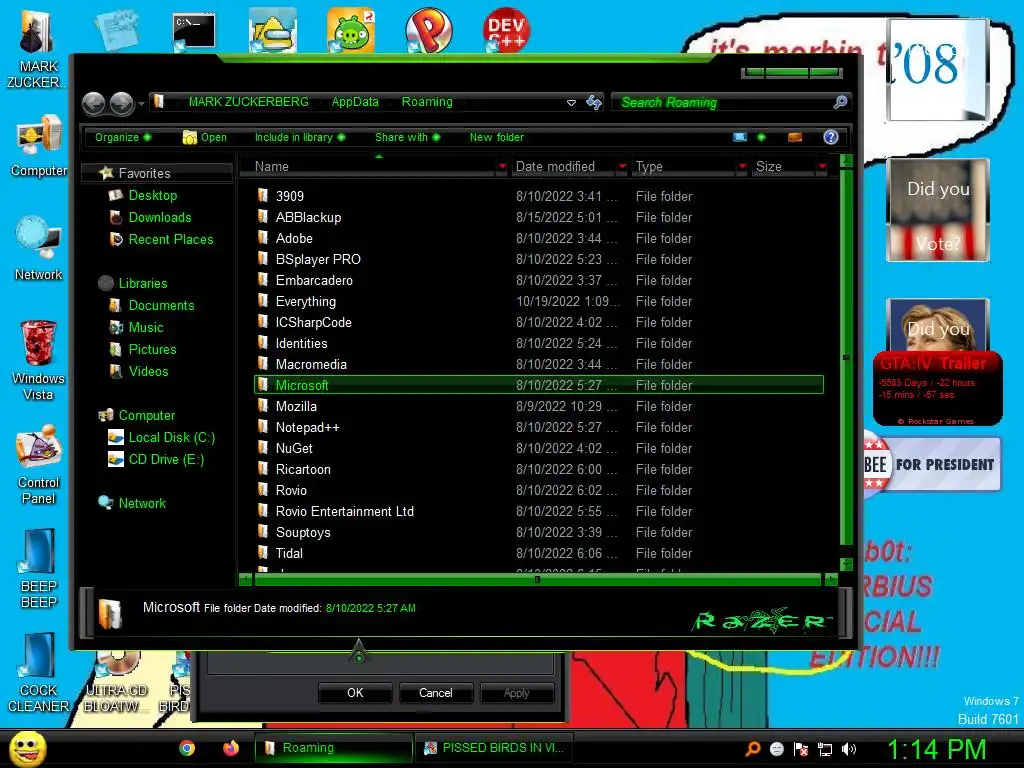This screenshot has height=768, width=1024.
Task: Open the Include in library menu
Action: tap(300, 137)
